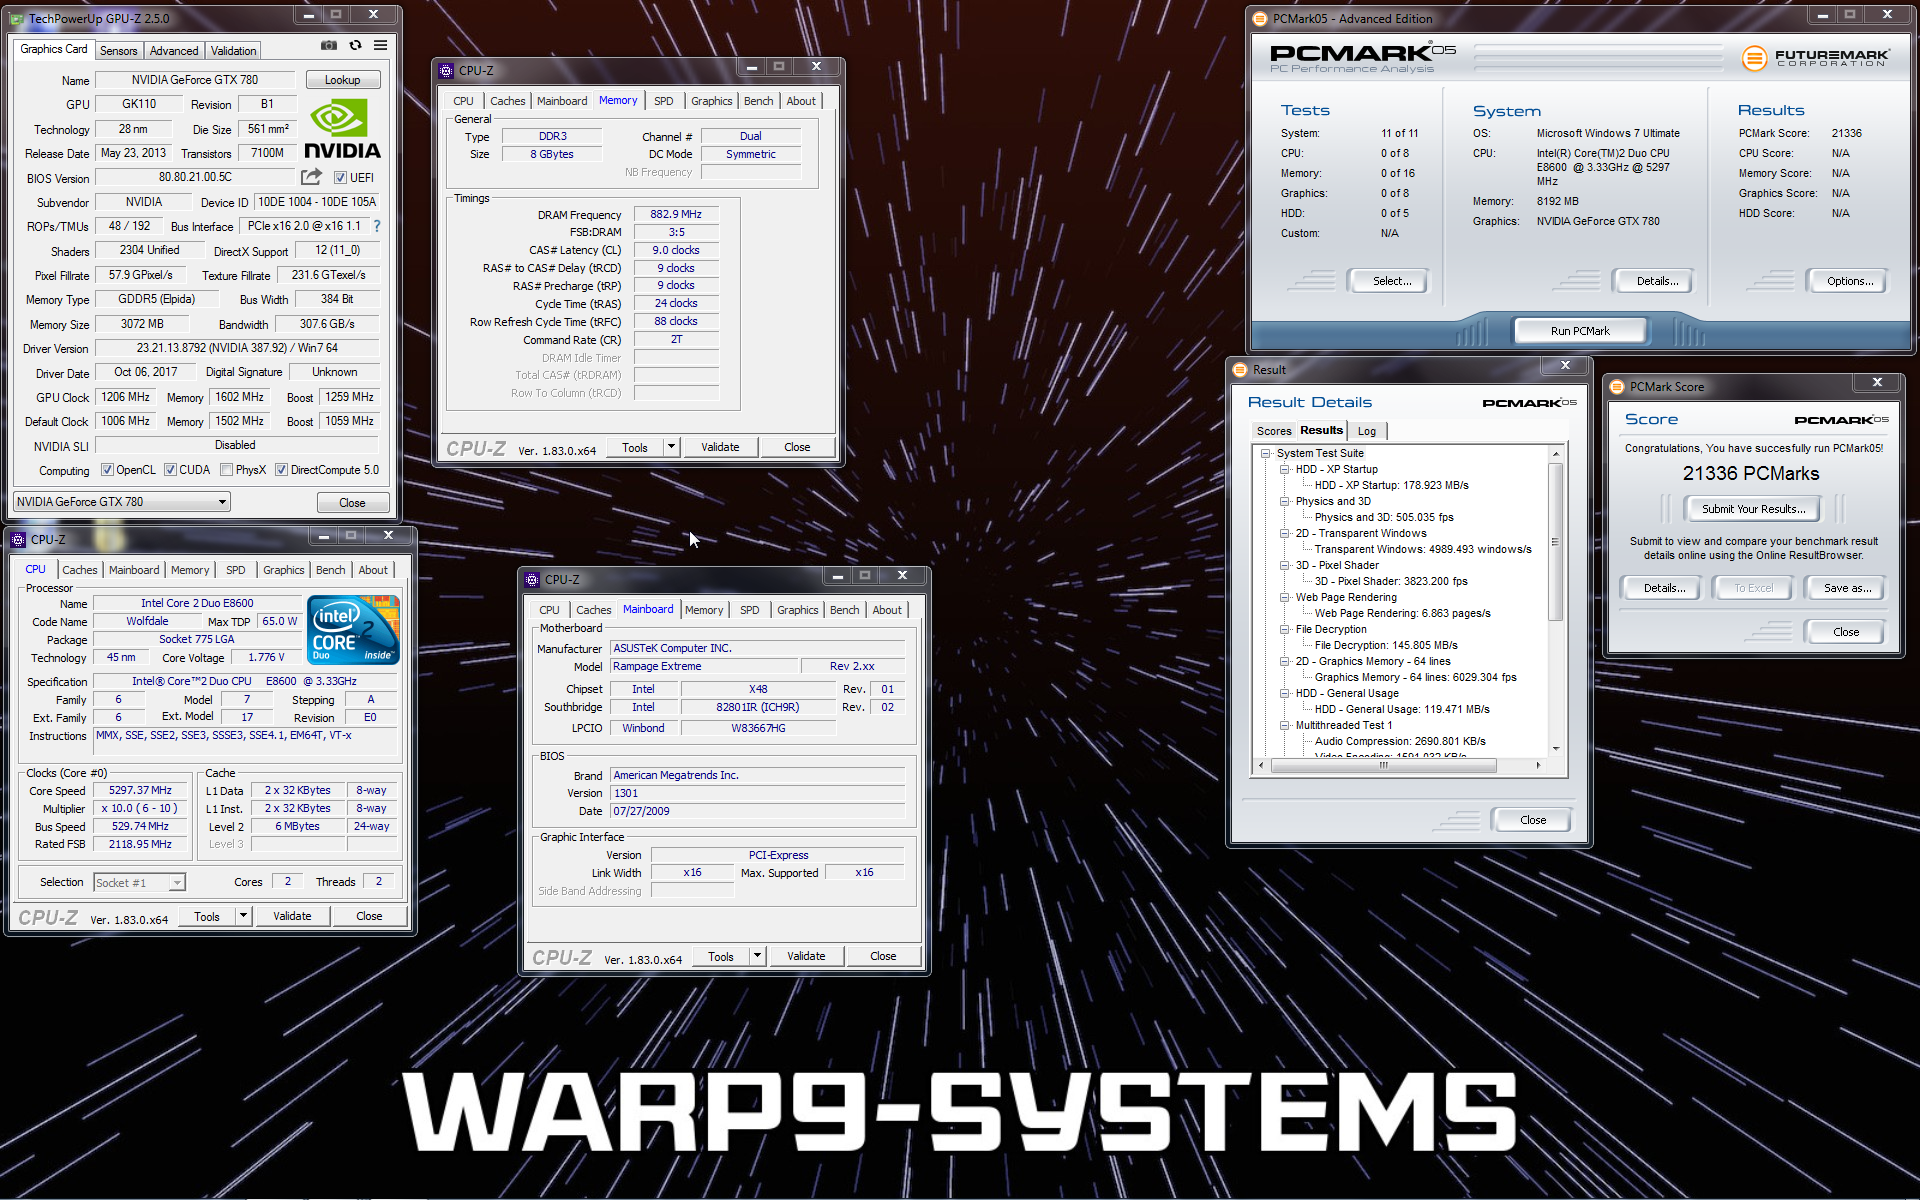
Task: Click Intel Core 2 Duo logo badge
Action: [354, 629]
